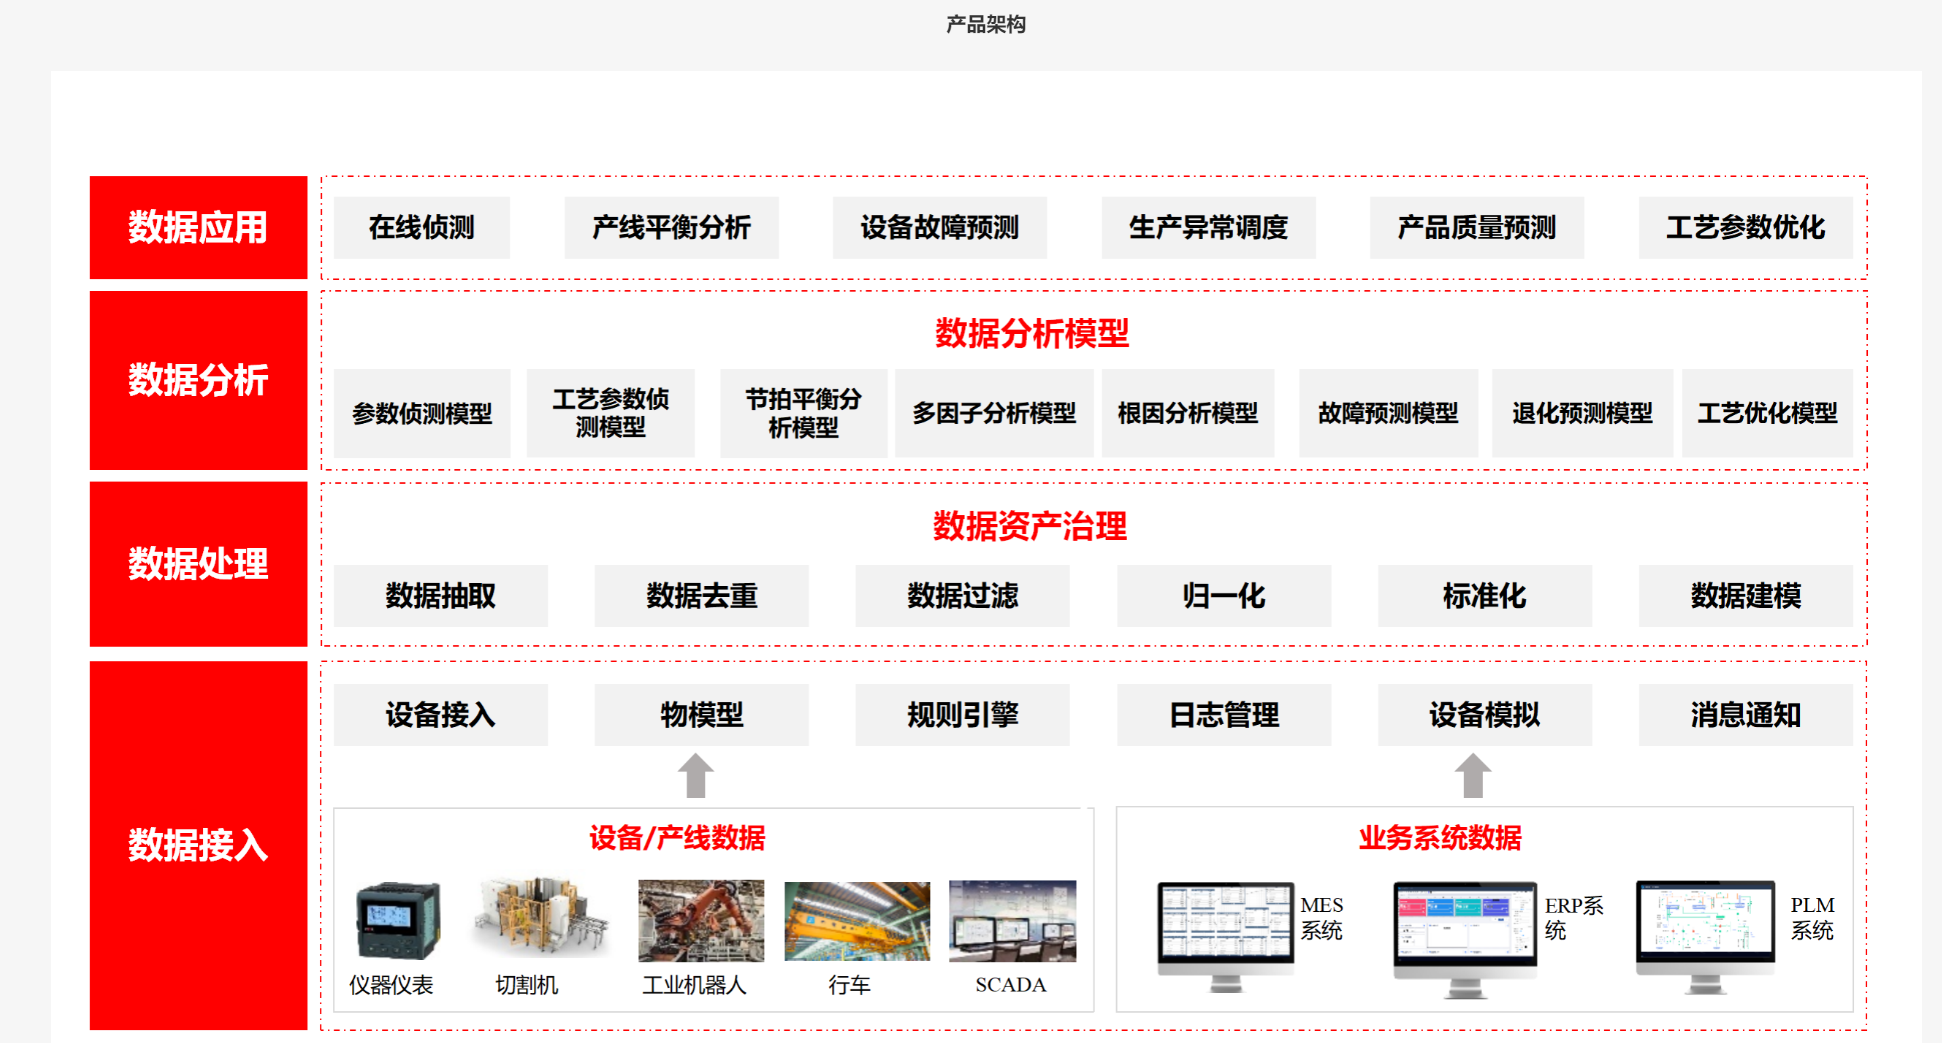
Task: Click the 设备故障预测 box
Action: point(939,228)
